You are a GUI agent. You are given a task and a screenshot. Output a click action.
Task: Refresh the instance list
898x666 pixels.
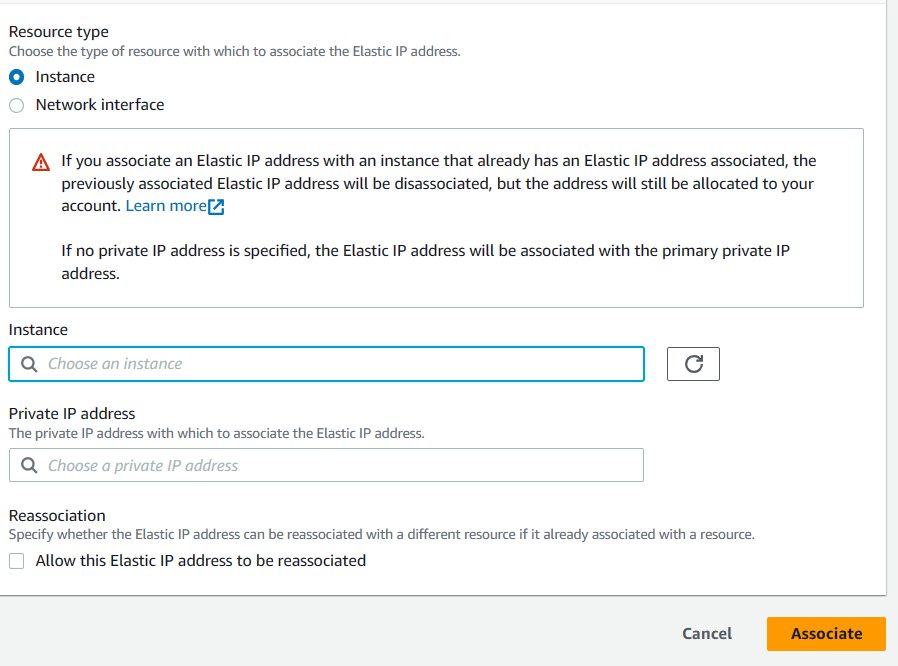click(693, 364)
